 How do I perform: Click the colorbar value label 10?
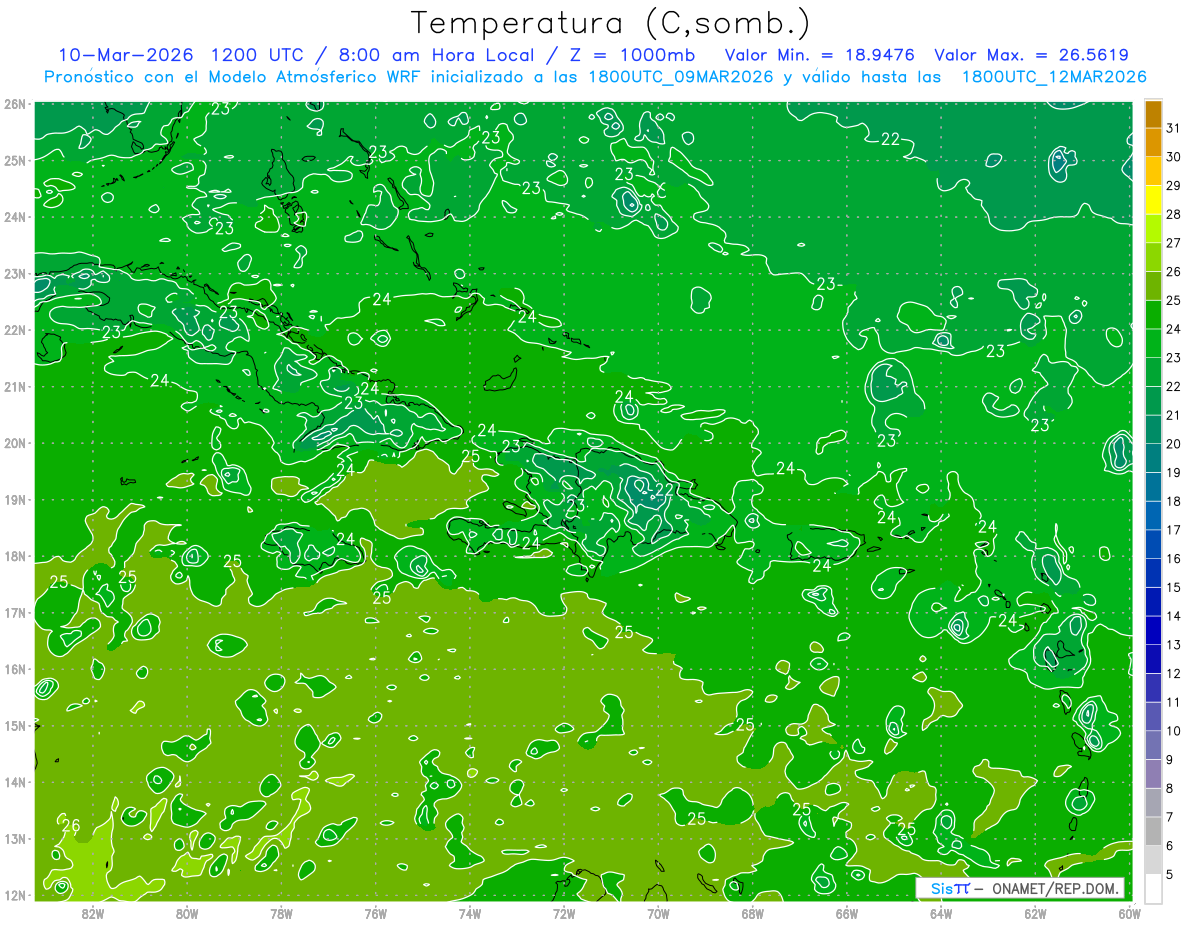point(1173,731)
